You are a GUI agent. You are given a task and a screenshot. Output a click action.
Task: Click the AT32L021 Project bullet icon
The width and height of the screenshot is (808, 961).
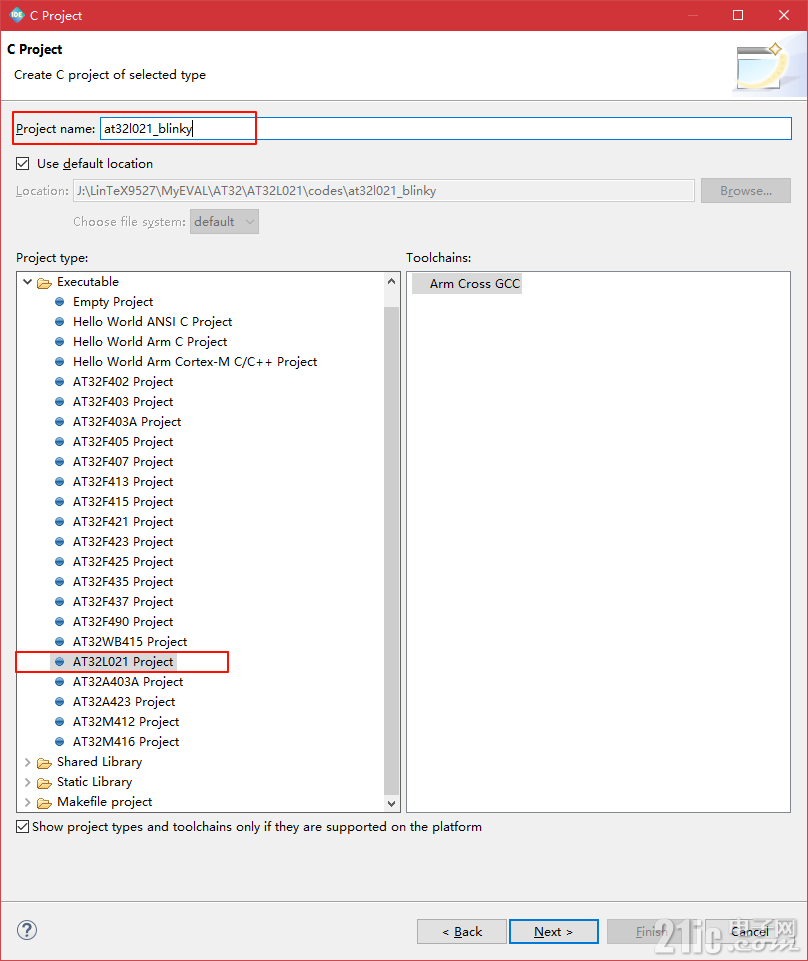pyautogui.click(x=59, y=661)
